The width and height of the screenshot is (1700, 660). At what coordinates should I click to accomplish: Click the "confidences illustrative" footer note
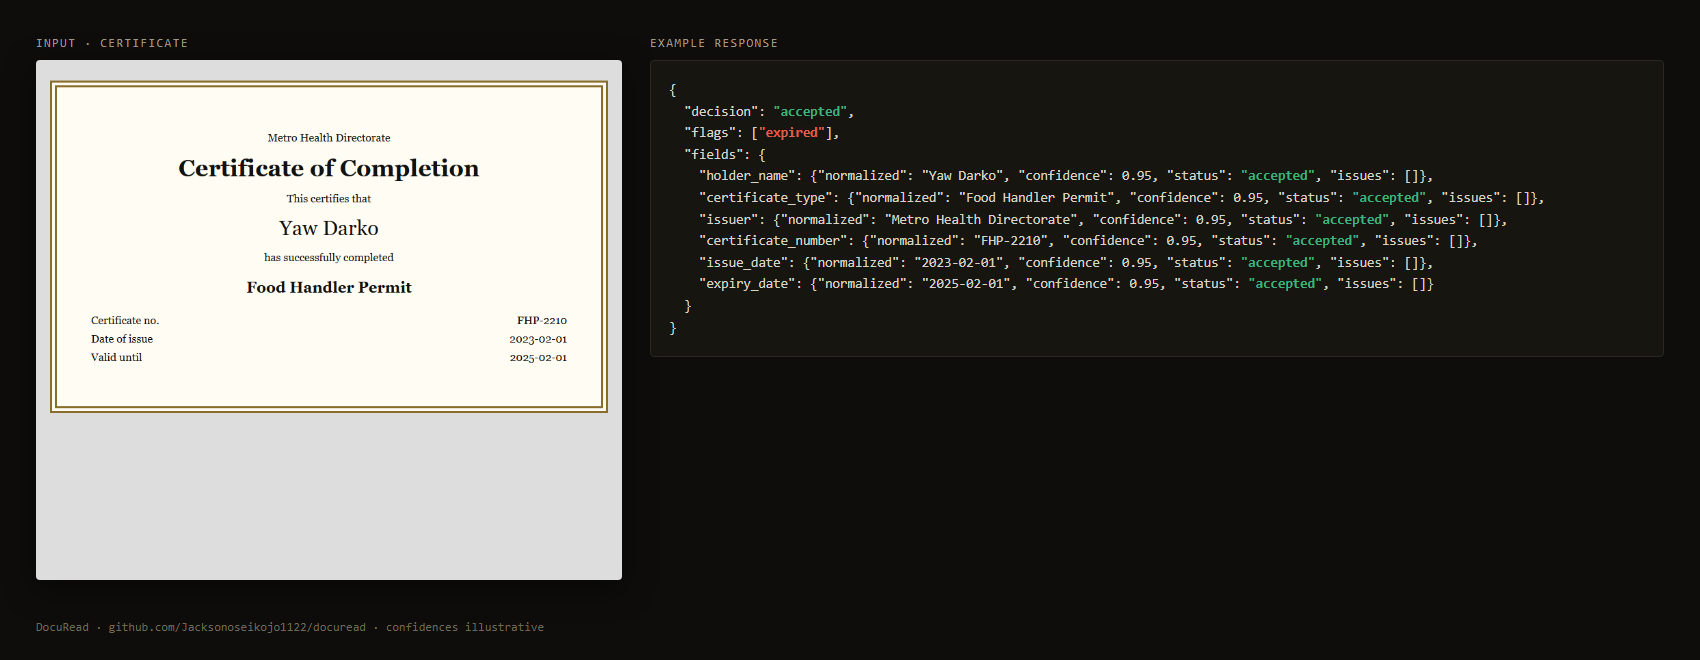(x=465, y=627)
